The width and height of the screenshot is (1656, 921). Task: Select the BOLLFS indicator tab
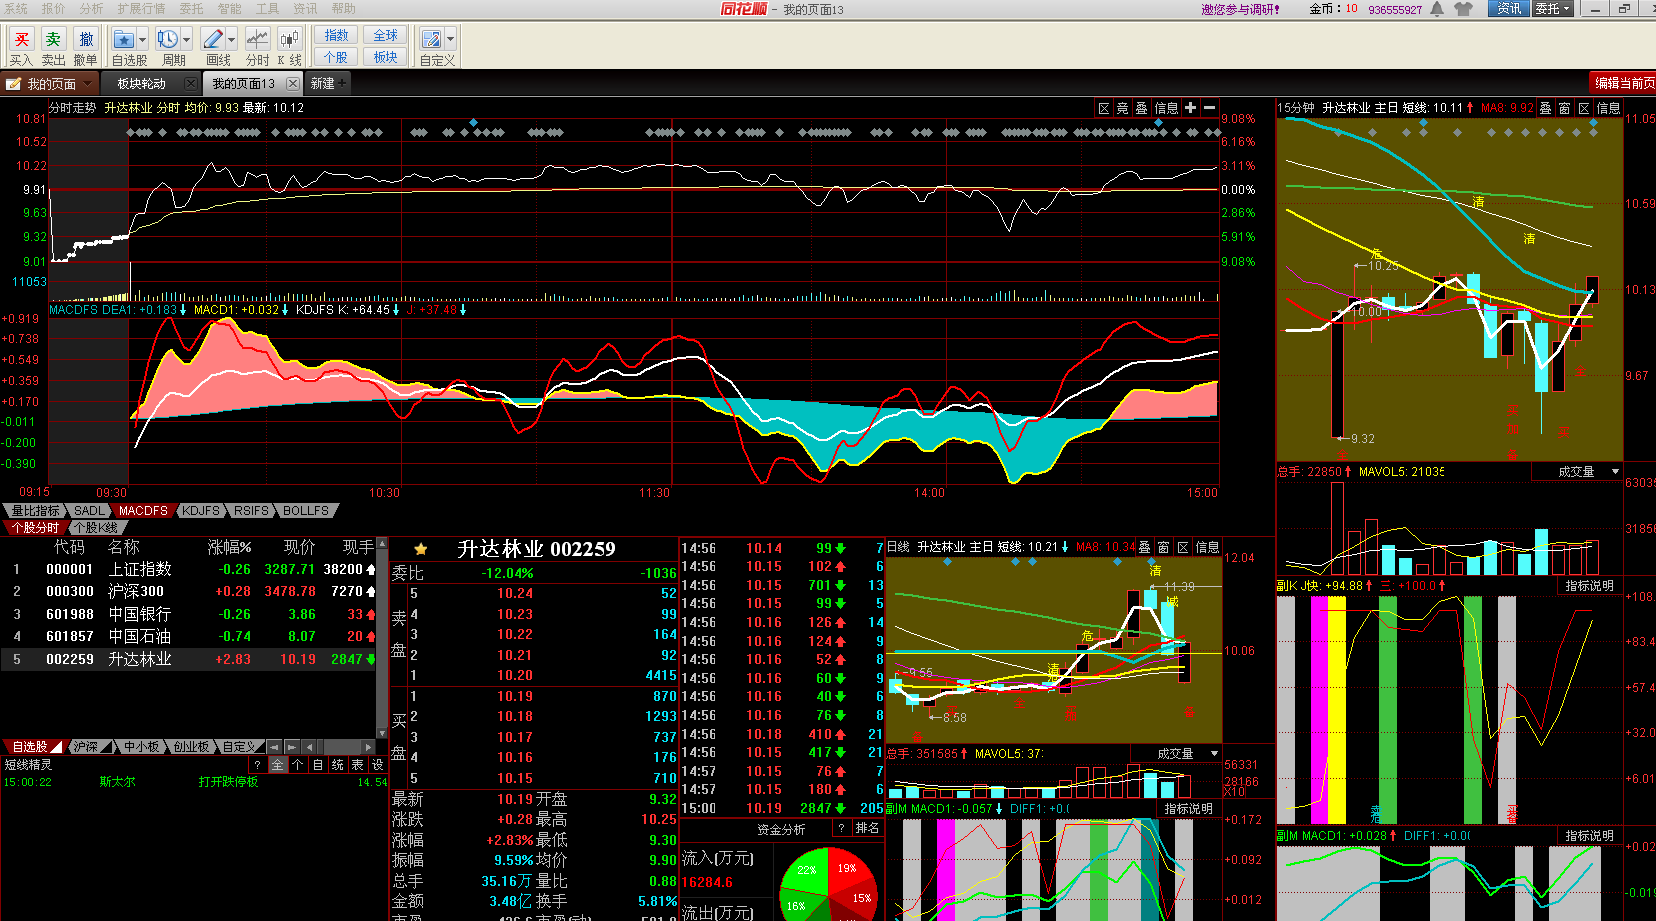pos(305,510)
